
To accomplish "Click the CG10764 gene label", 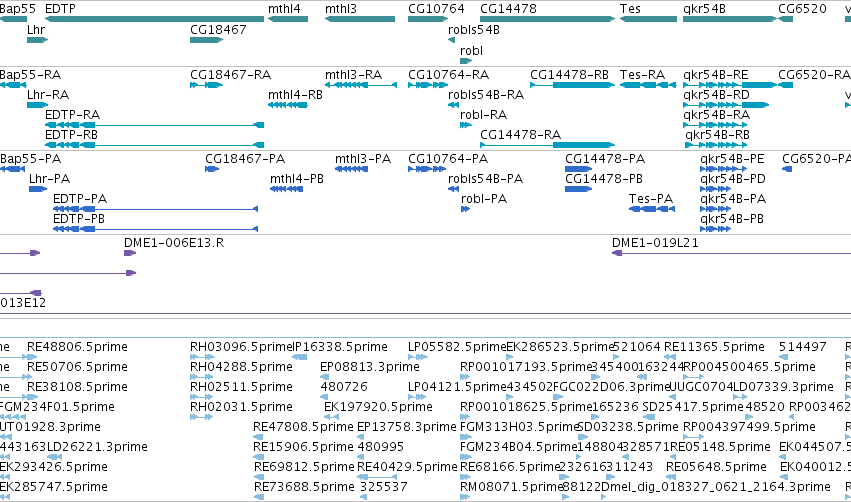I will click(436, 9).
